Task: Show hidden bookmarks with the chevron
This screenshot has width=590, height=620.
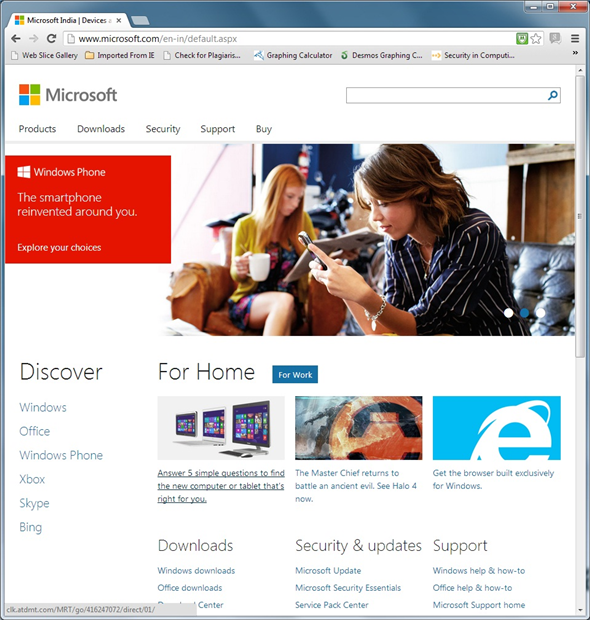Action: [575, 53]
